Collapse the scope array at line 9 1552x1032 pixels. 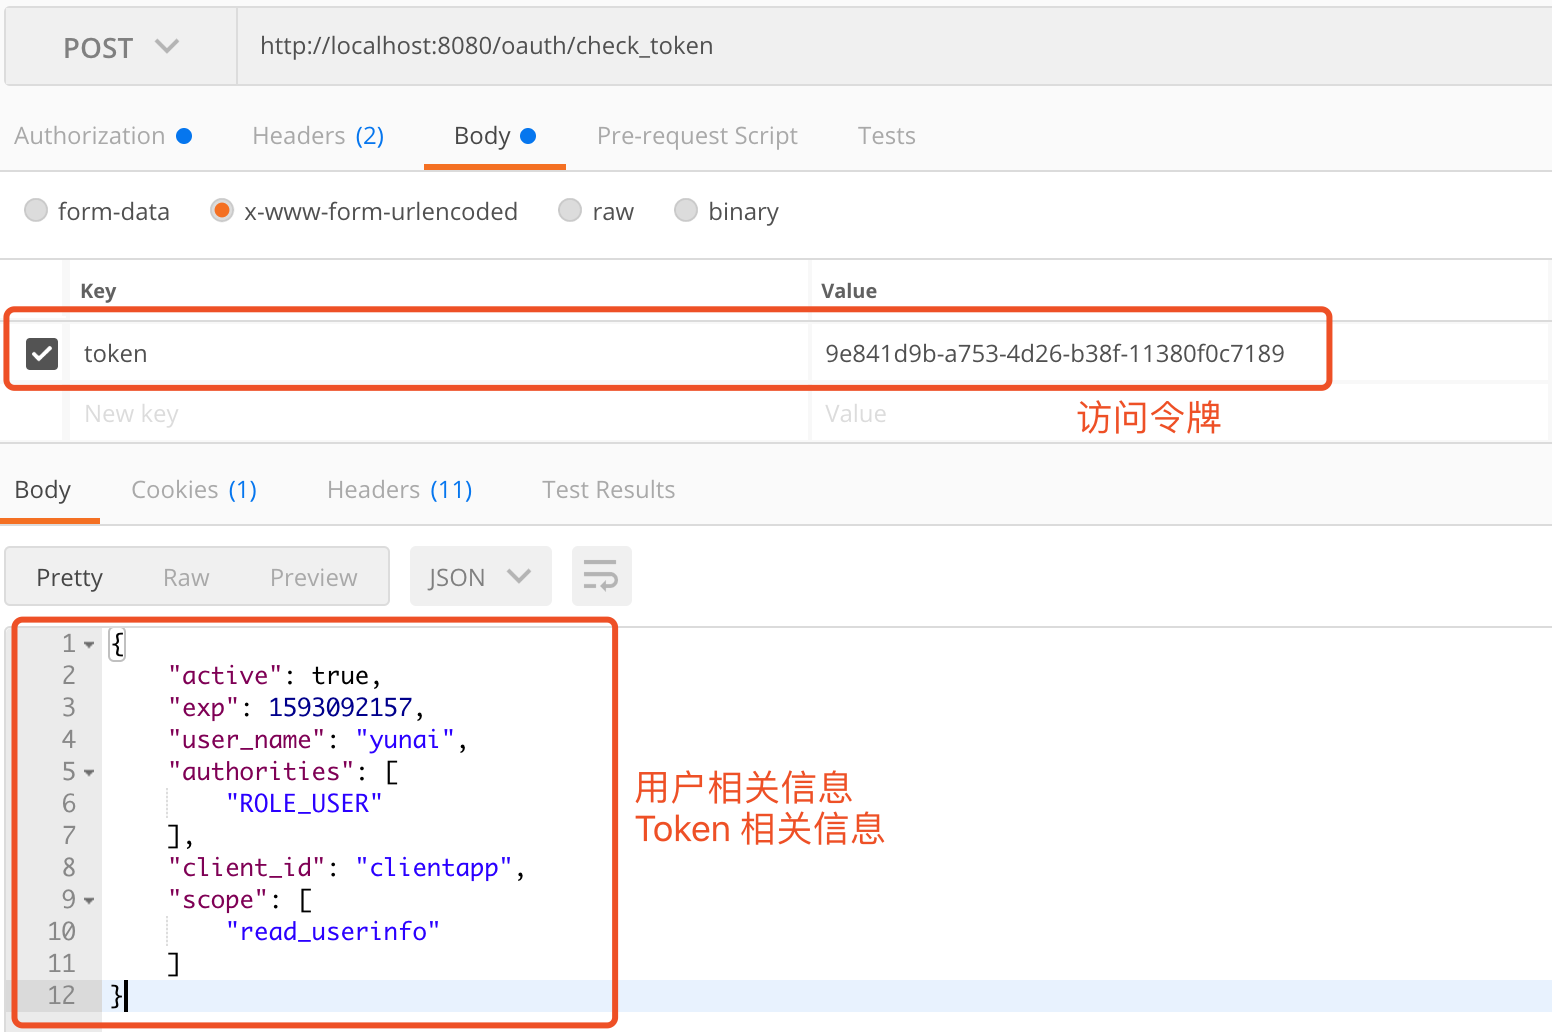[89, 901]
